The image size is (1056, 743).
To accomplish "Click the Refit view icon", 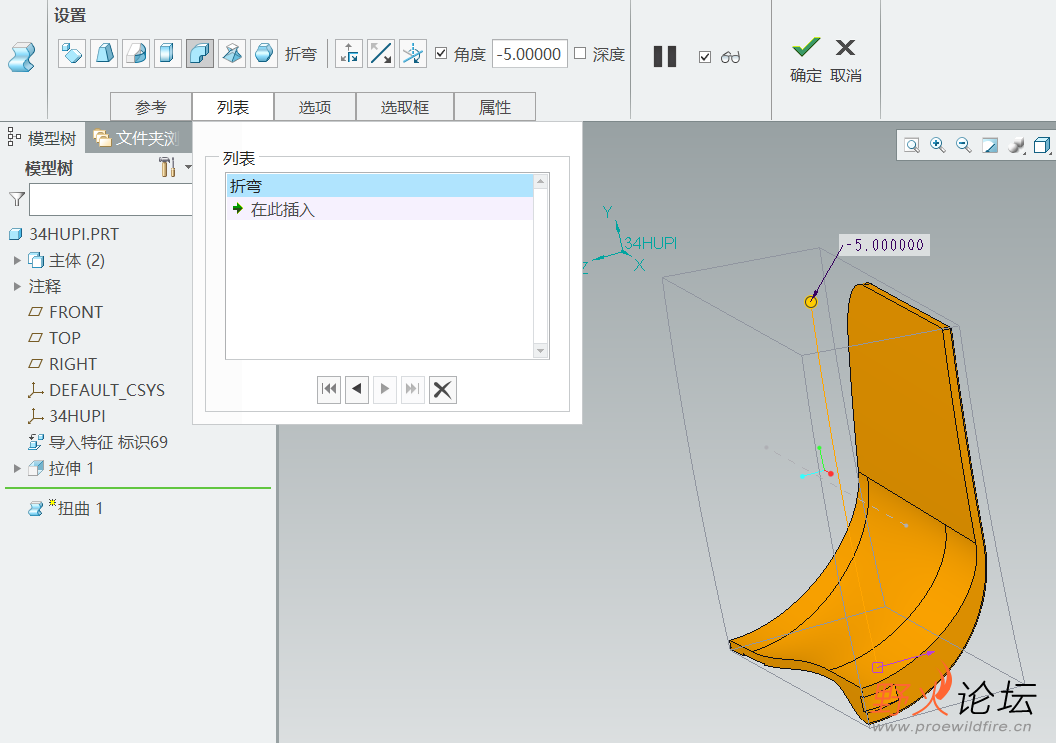I will pos(912,145).
